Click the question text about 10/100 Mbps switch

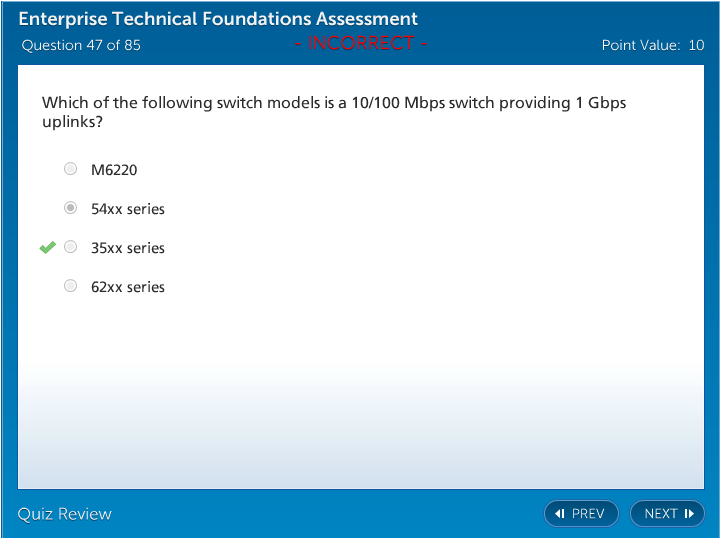coord(333,103)
